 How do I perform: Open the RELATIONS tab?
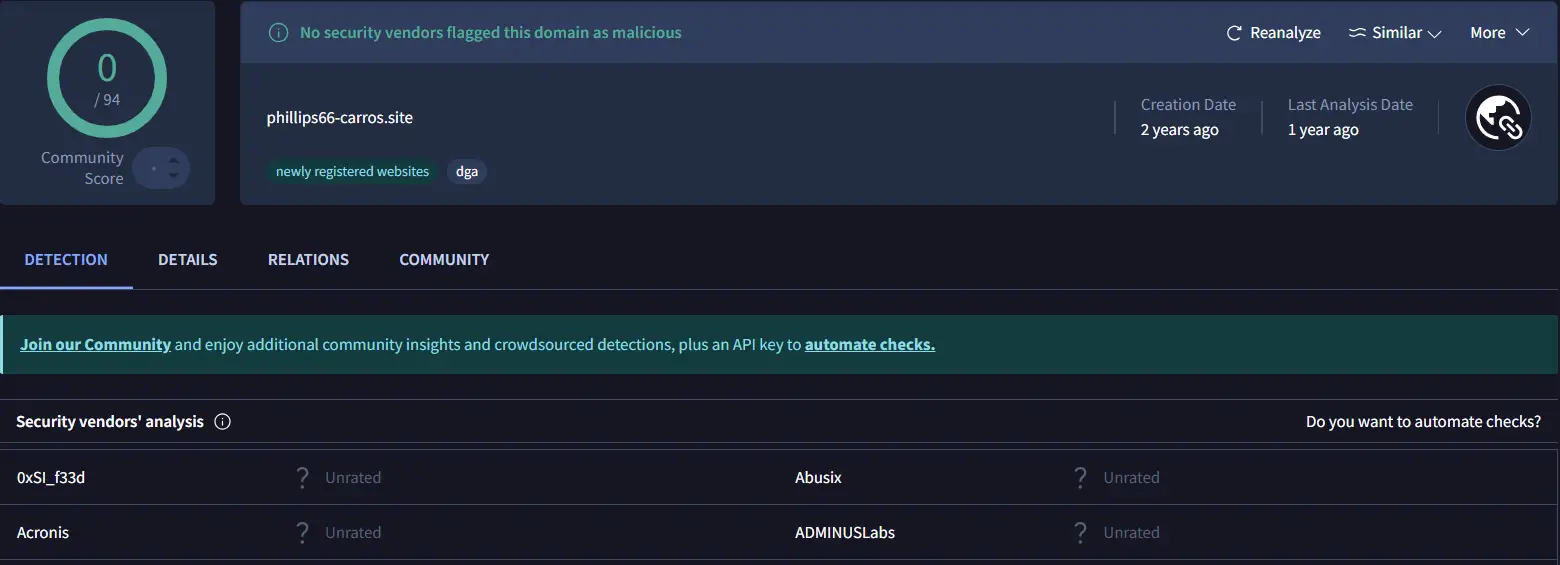[x=308, y=260]
